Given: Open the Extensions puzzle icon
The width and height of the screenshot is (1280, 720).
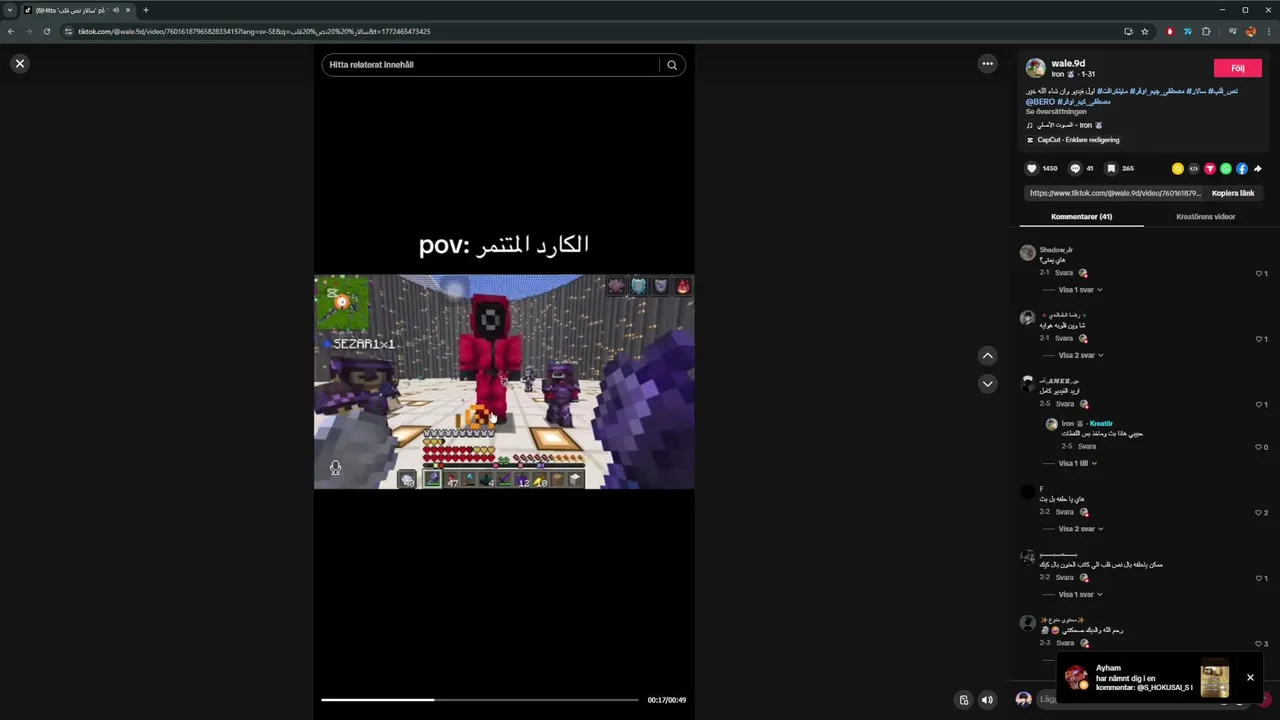Looking at the screenshot, I should (x=1206, y=31).
